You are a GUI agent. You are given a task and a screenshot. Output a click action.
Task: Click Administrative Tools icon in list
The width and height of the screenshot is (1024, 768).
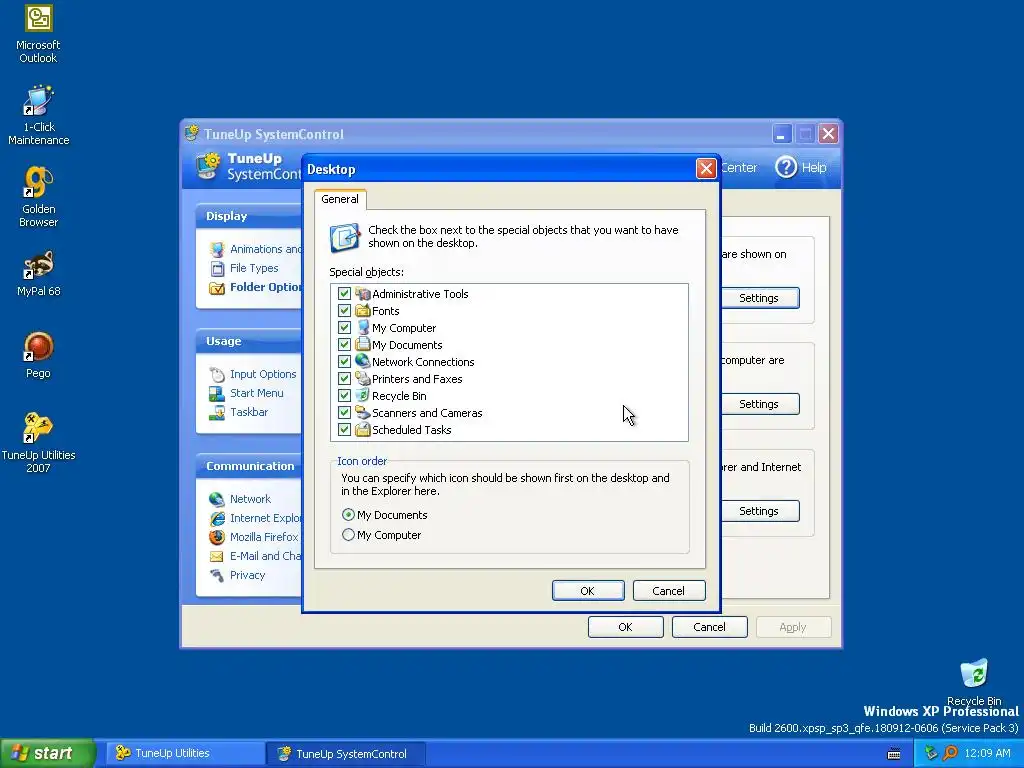(362, 294)
